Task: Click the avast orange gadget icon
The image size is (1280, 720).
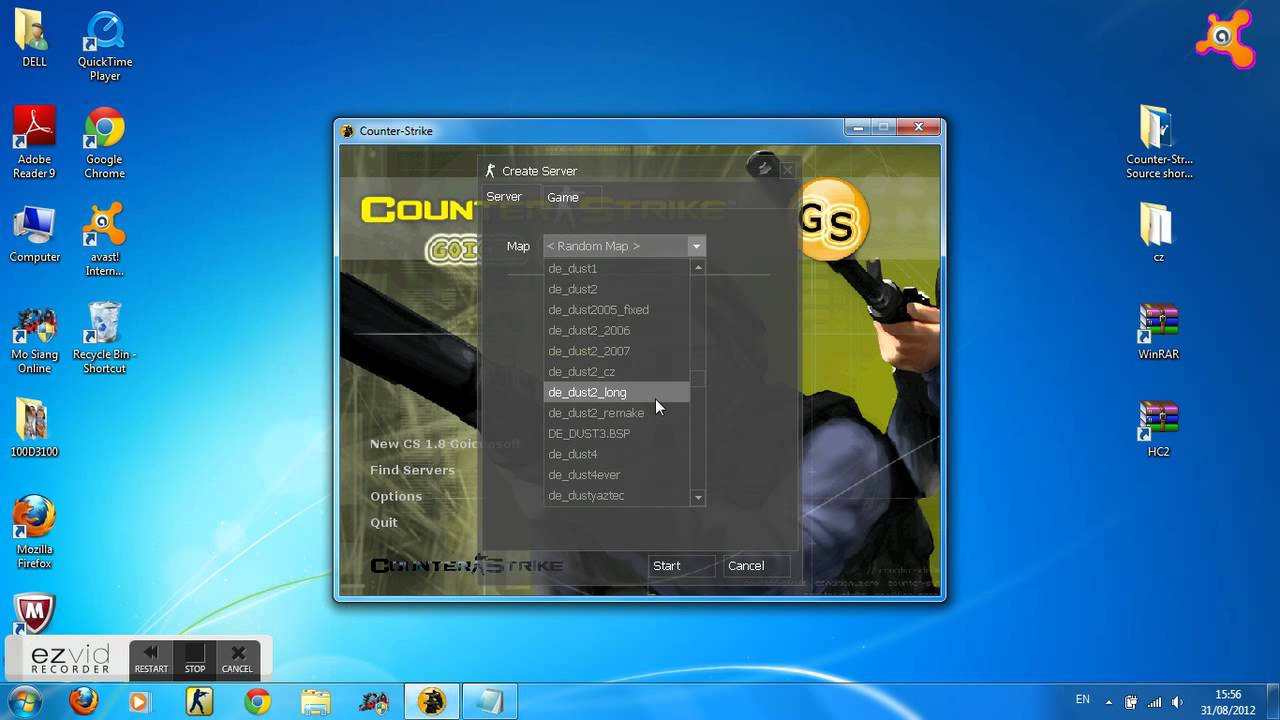Action: pyautogui.click(x=1226, y=37)
